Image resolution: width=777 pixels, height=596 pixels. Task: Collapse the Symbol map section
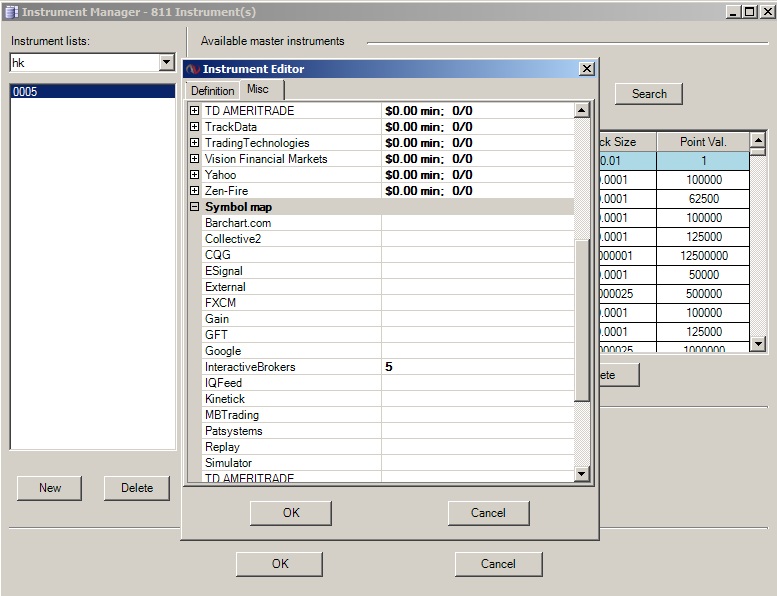pyautogui.click(x=195, y=207)
